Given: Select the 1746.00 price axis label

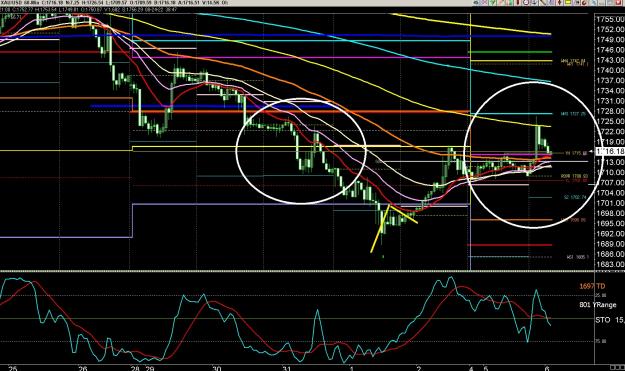Looking at the screenshot, I should [610, 50].
